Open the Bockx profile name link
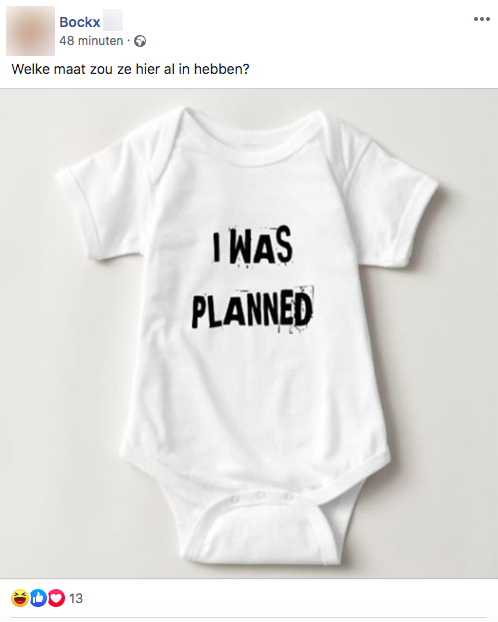Screen dimensions: 498x622 pyautogui.click(x=79, y=22)
